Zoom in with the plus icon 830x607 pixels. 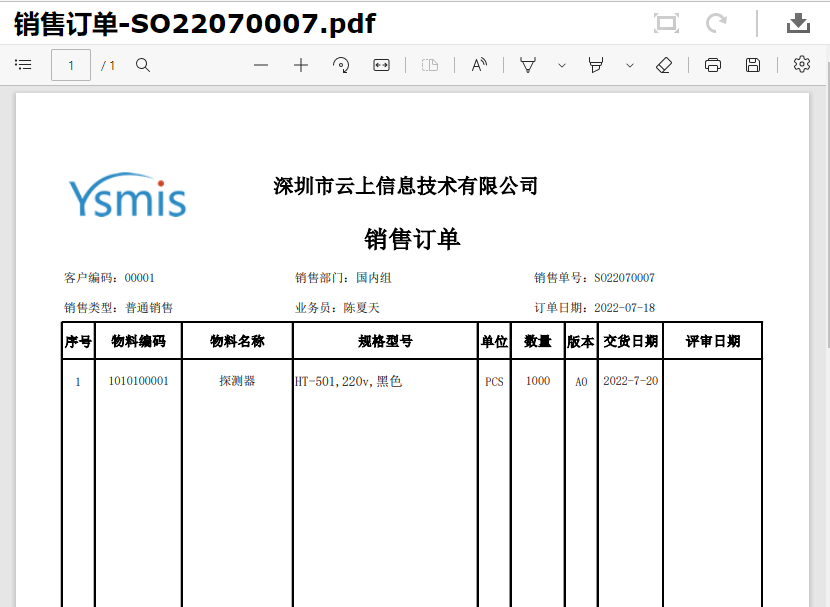(301, 65)
